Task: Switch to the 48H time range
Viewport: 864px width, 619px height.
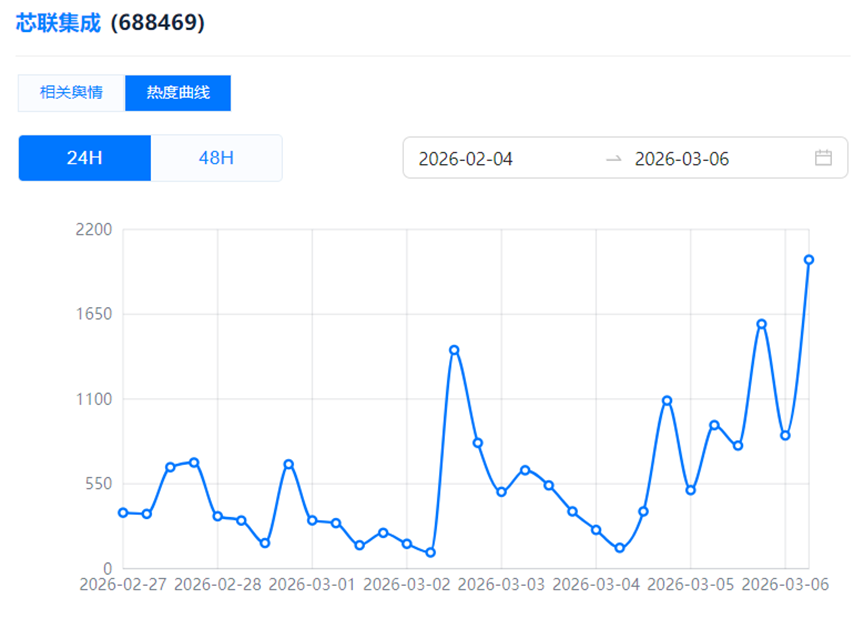Action: (216, 158)
